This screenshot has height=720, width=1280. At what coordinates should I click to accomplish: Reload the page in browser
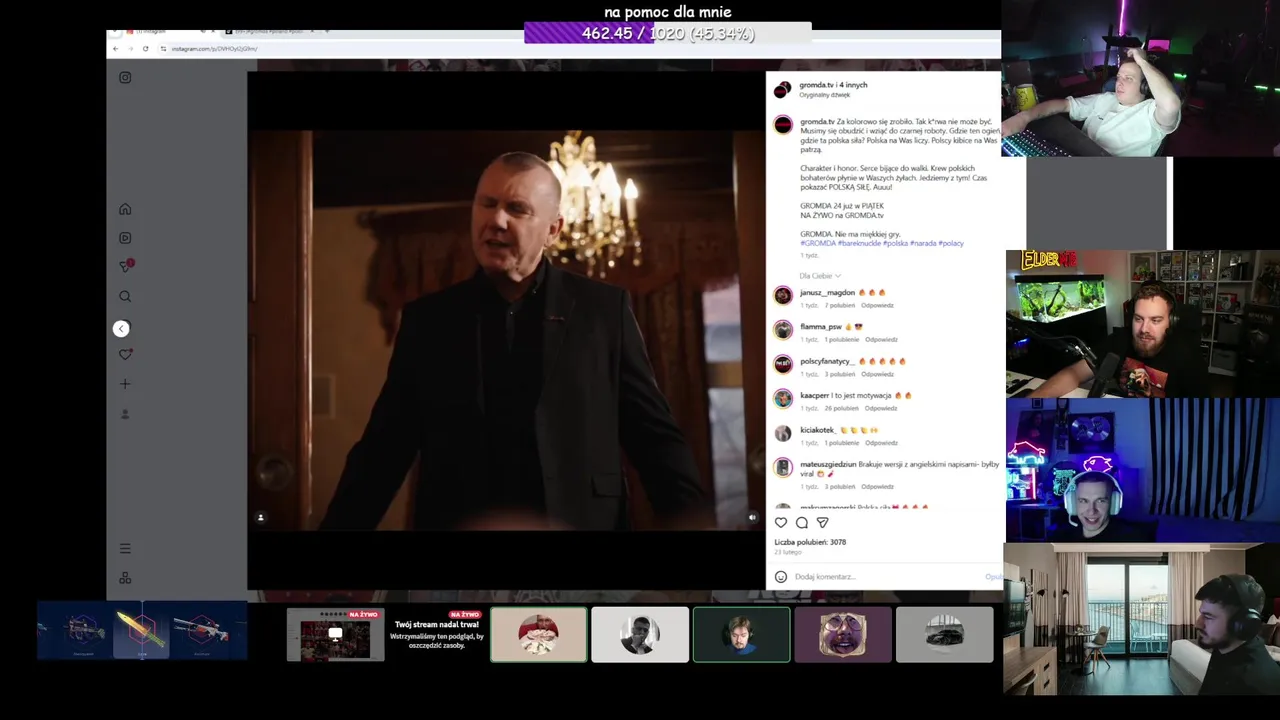point(146,48)
